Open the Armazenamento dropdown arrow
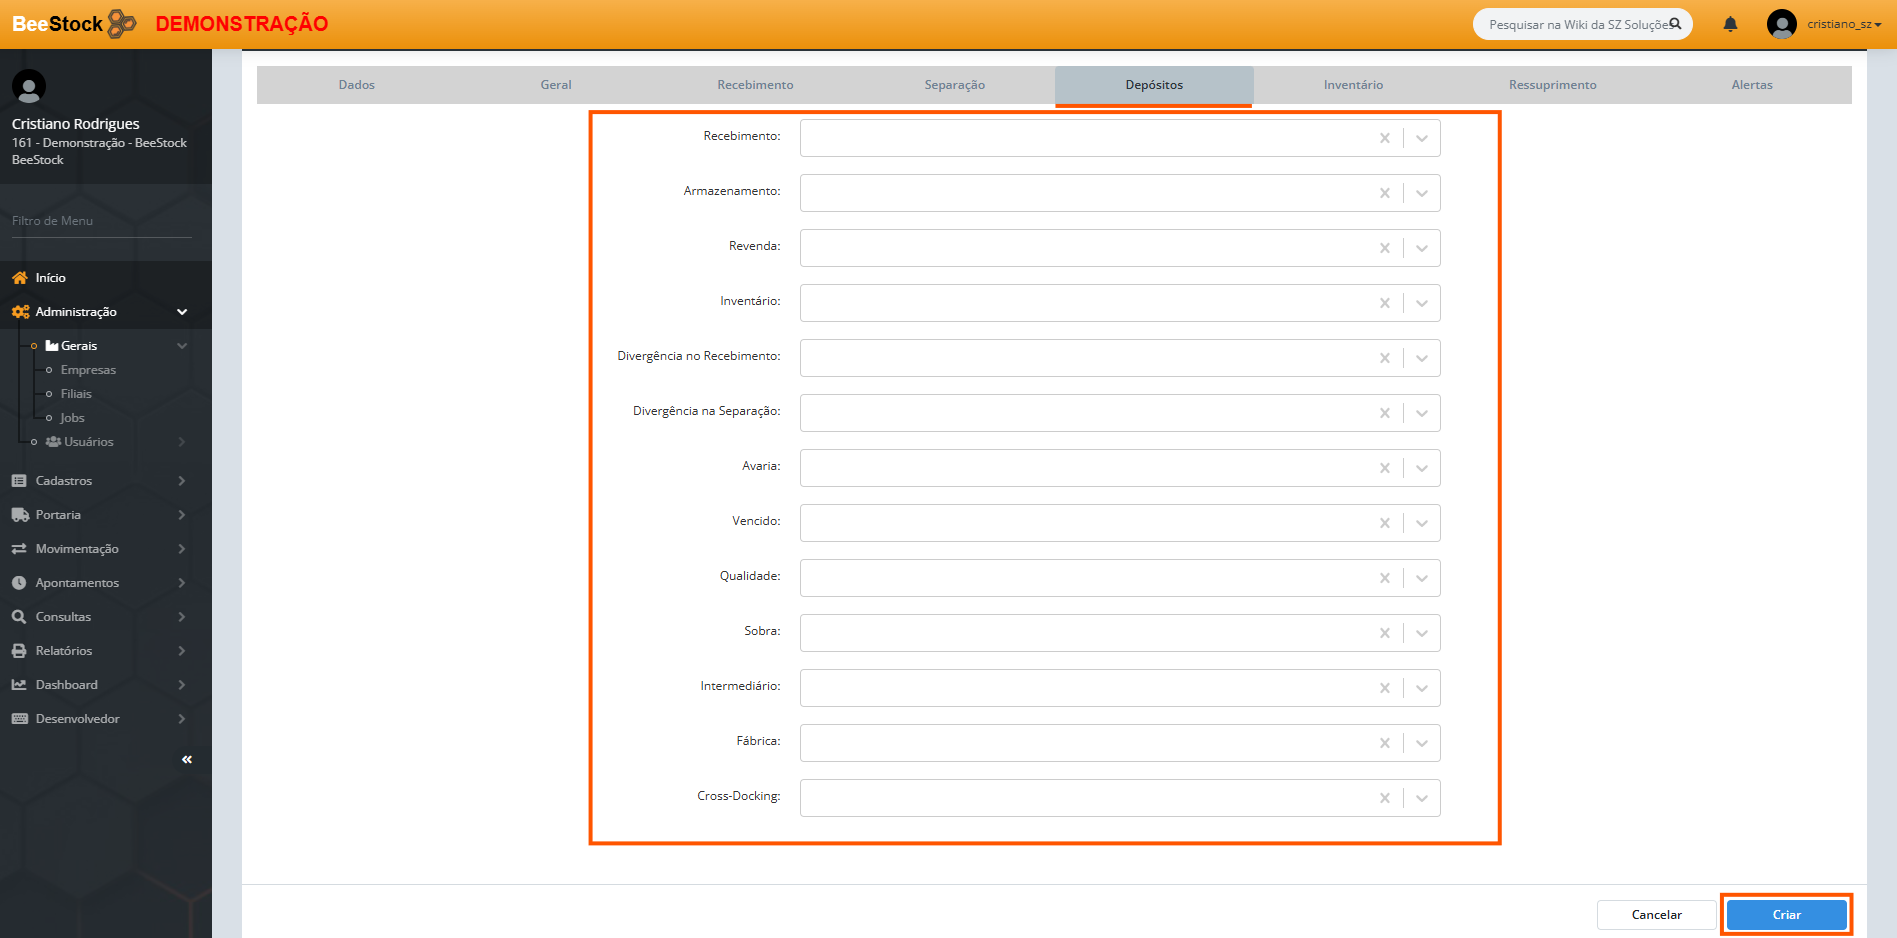Viewport: 1897px width, 938px height. pos(1421,193)
